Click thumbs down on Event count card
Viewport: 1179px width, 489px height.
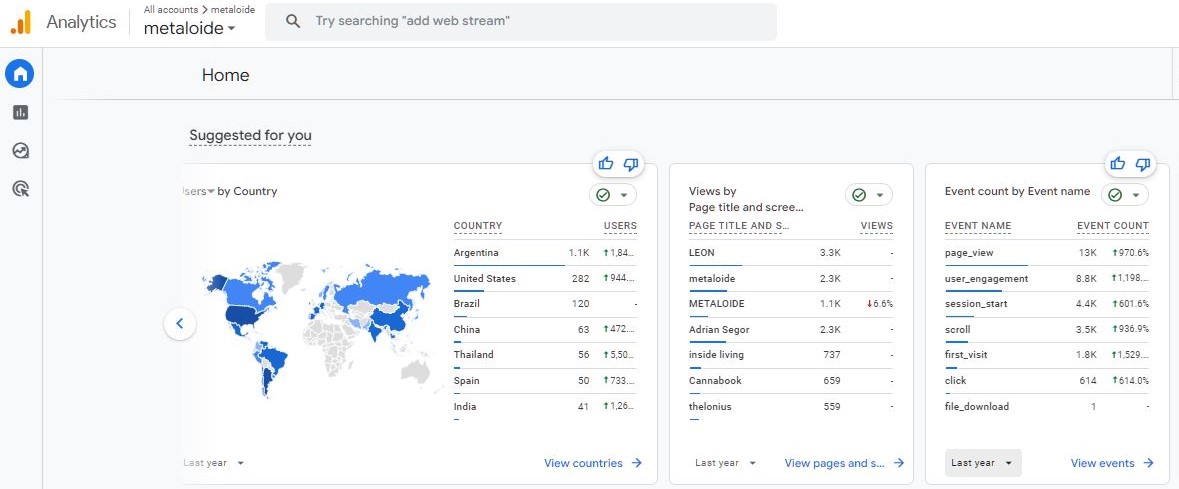coord(1143,163)
